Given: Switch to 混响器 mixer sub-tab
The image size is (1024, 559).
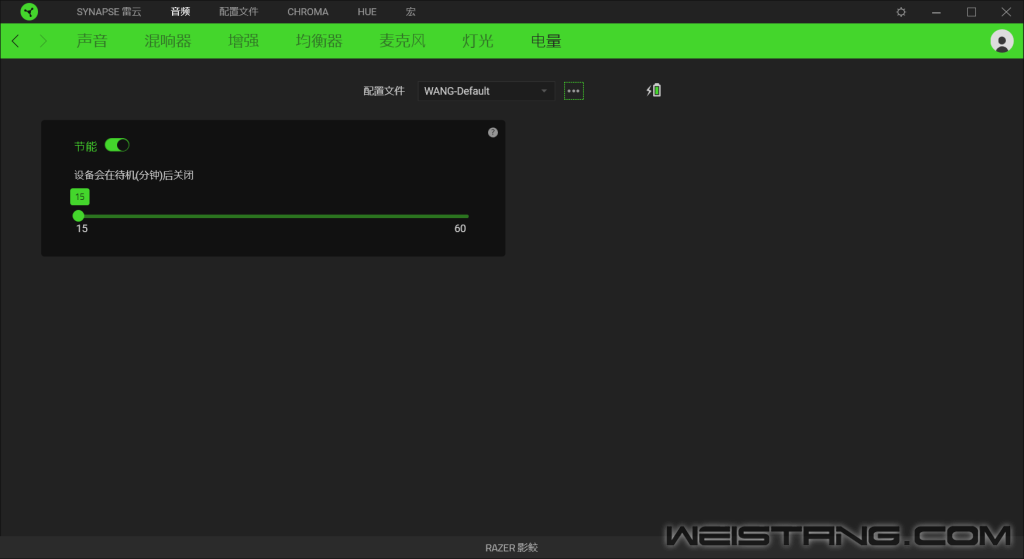Looking at the screenshot, I should pyautogui.click(x=168, y=41).
